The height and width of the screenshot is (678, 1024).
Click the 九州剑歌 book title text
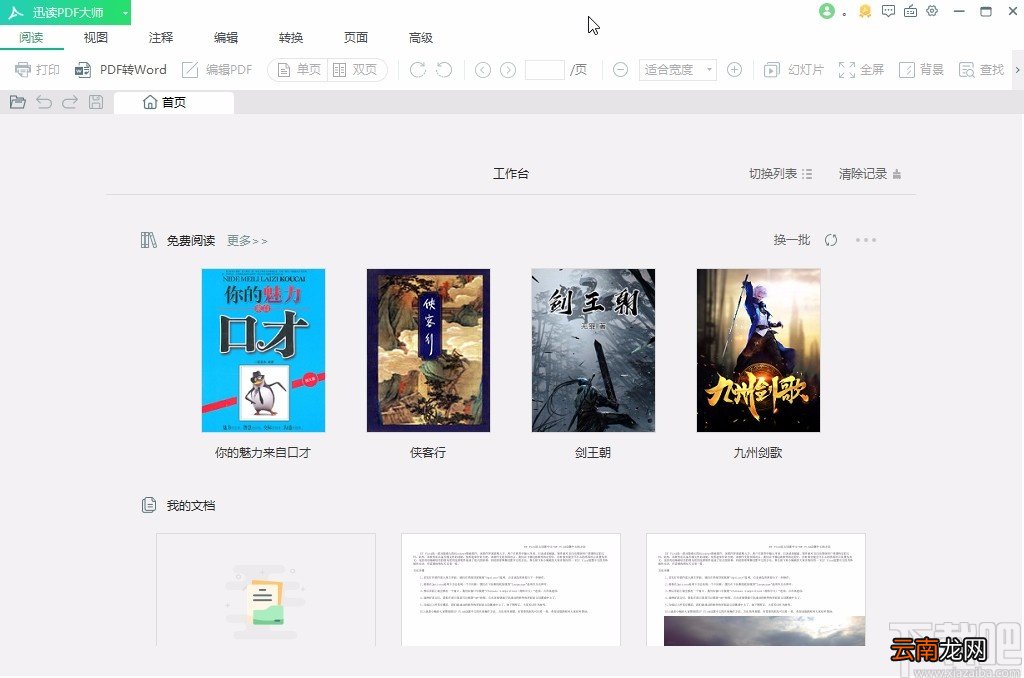pos(758,453)
